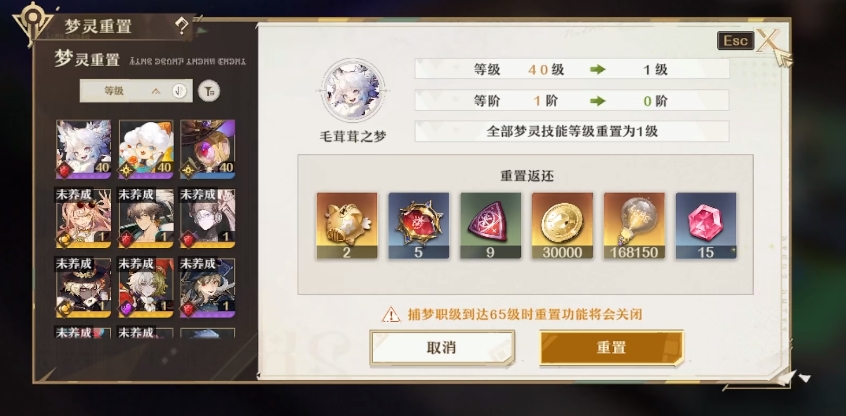Click the question mark help icon
The width and height of the screenshot is (846, 416).
point(182,25)
